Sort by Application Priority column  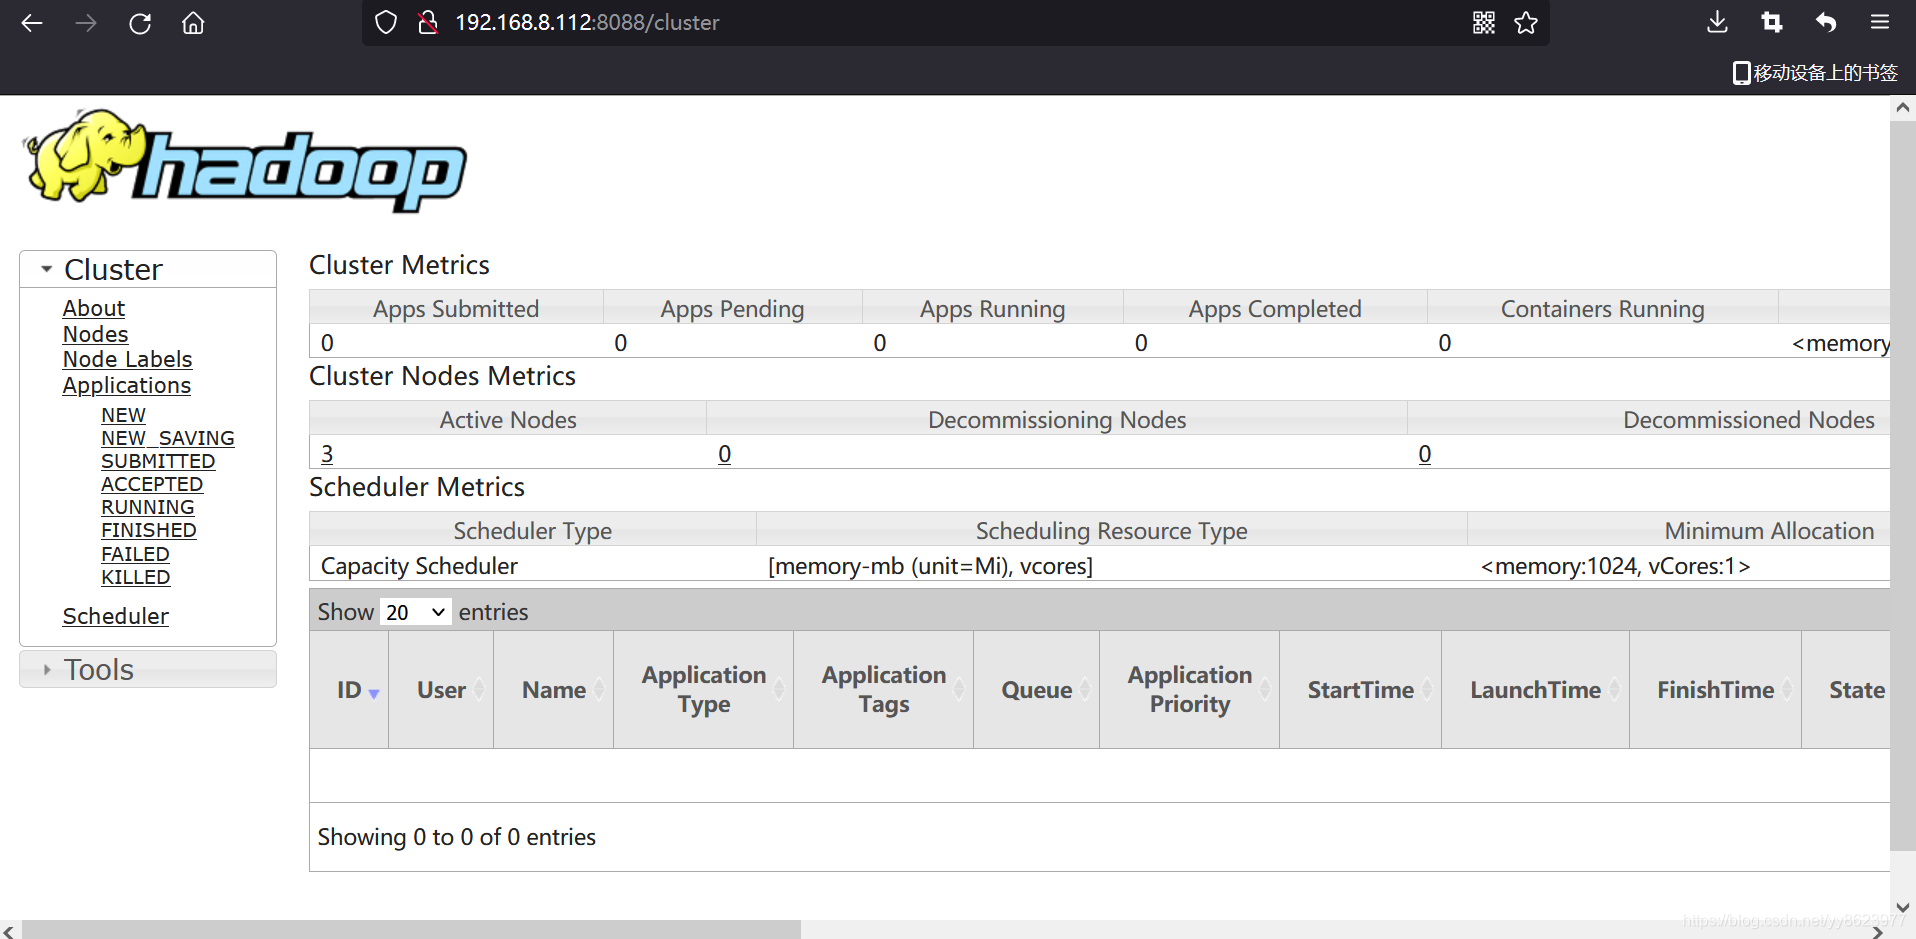point(1190,690)
